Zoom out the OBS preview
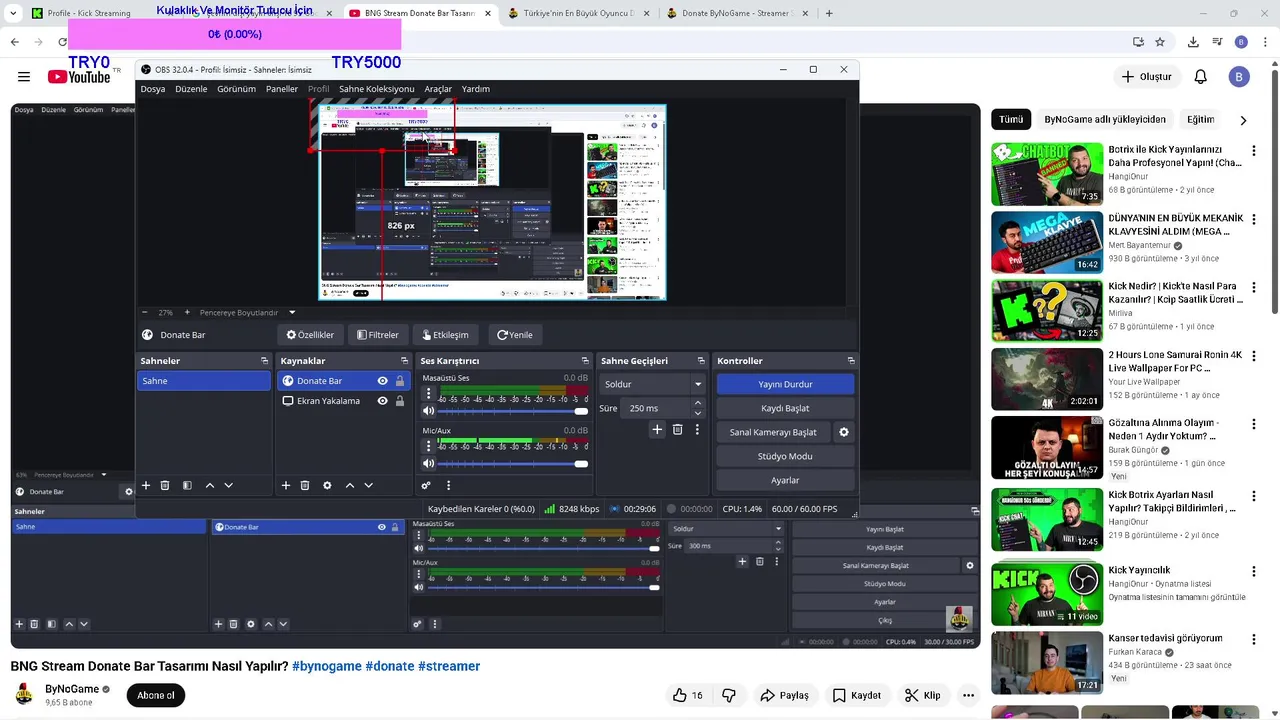Viewport: 1280px width, 720px height. click(x=144, y=312)
